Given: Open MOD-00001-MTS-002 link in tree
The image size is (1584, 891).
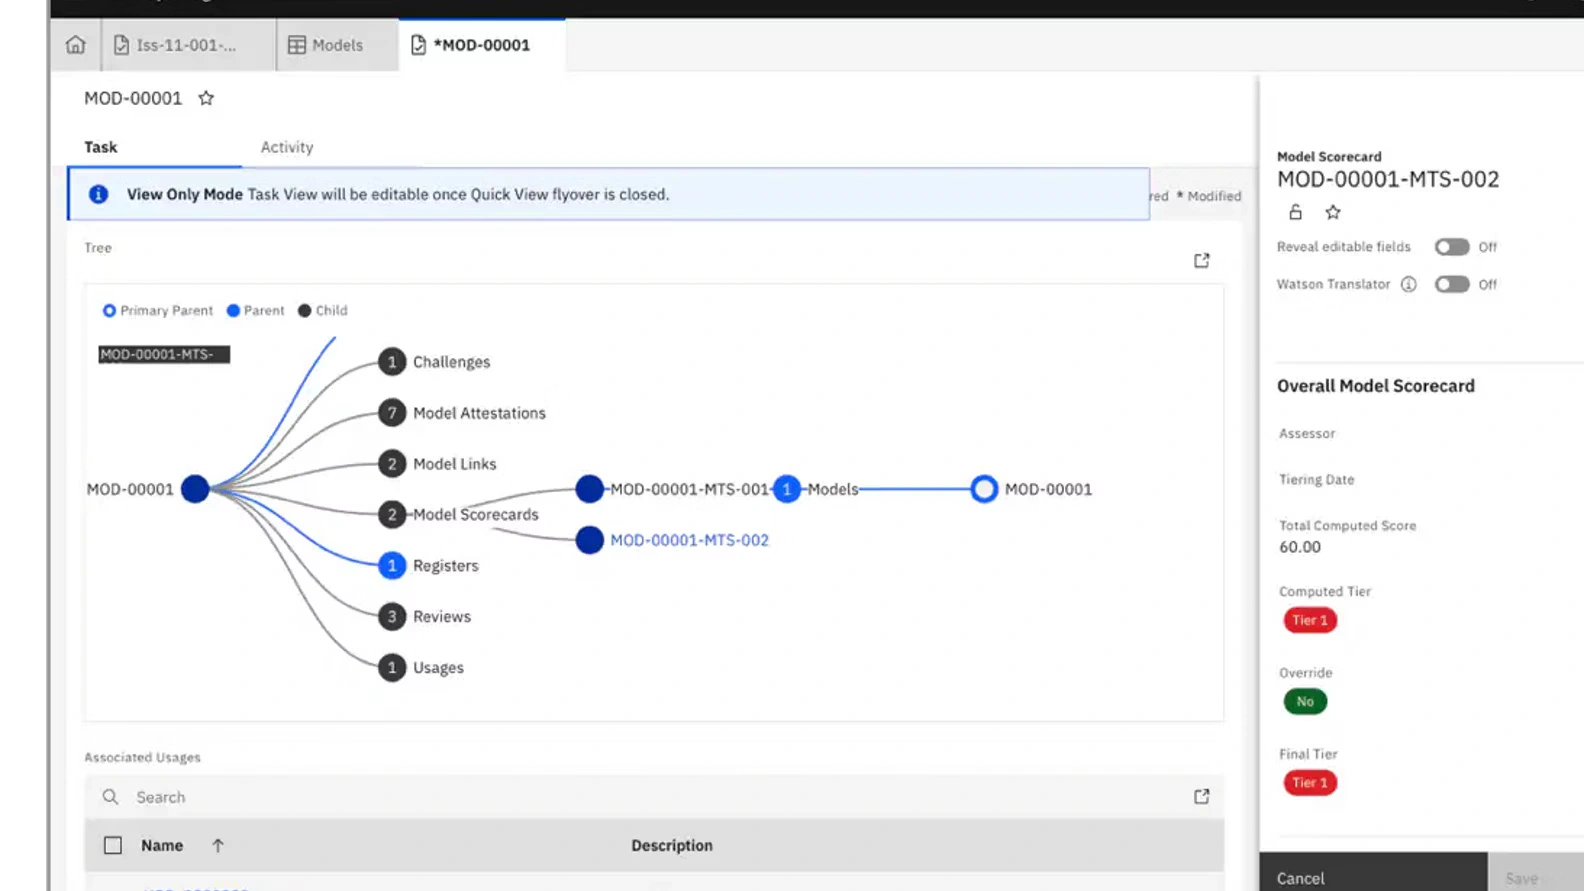Looking at the screenshot, I should (x=689, y=540).
